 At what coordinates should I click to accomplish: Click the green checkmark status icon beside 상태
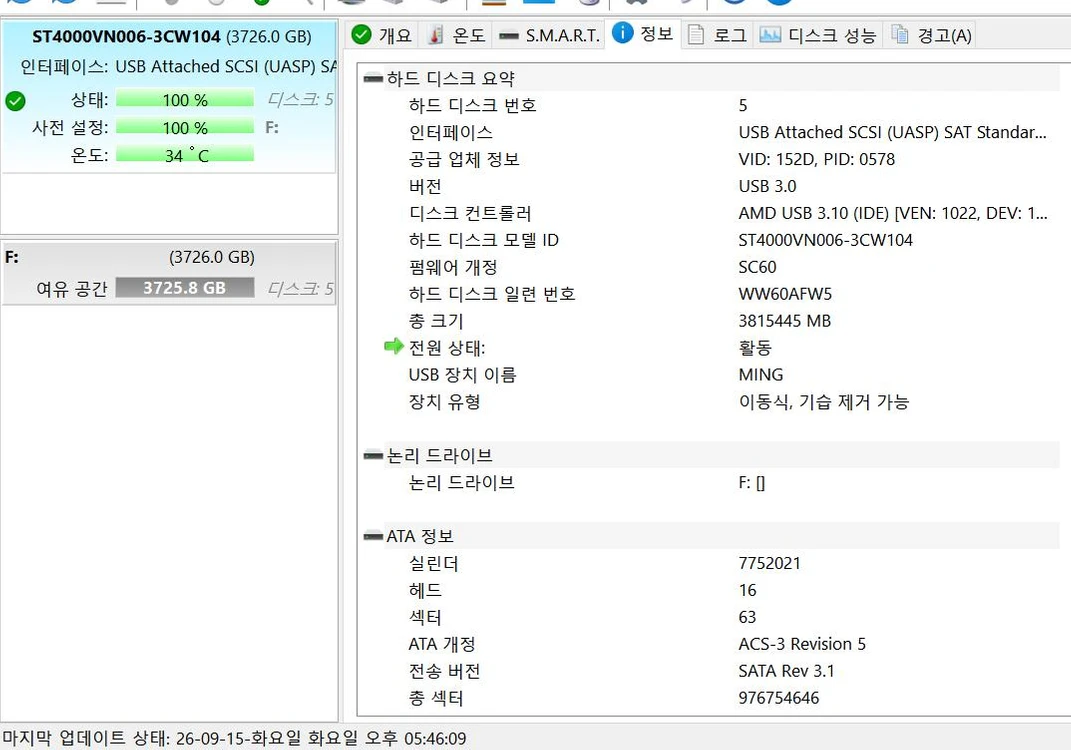(15, 101)
